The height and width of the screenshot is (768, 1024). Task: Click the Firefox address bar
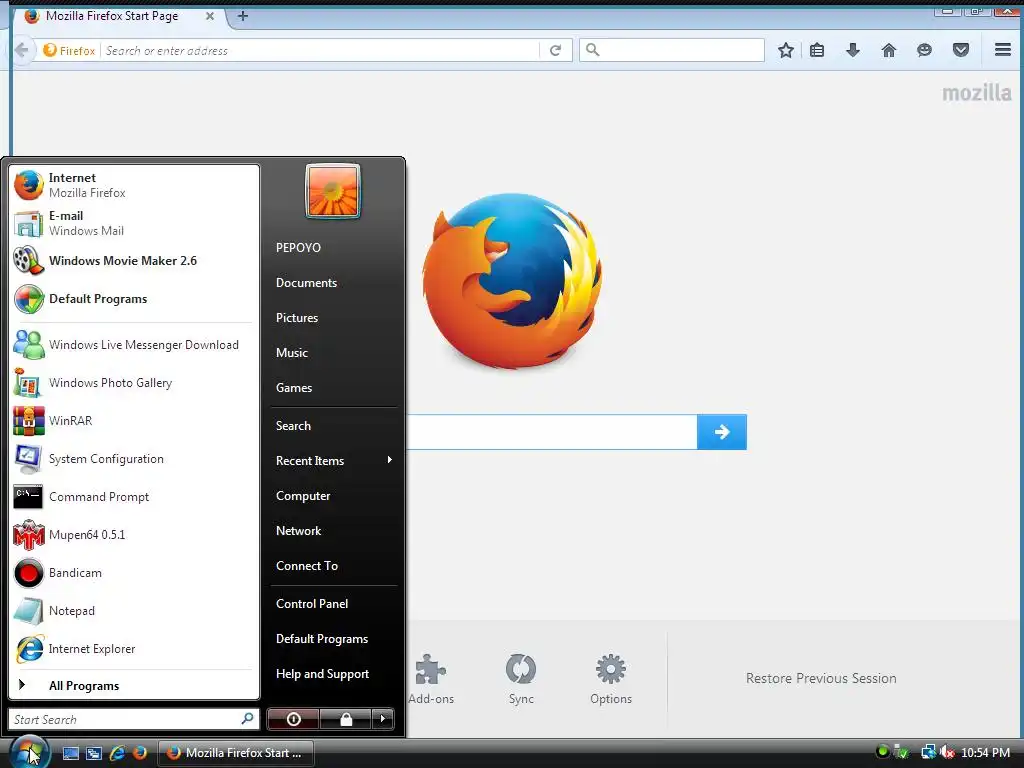[320, 50]
